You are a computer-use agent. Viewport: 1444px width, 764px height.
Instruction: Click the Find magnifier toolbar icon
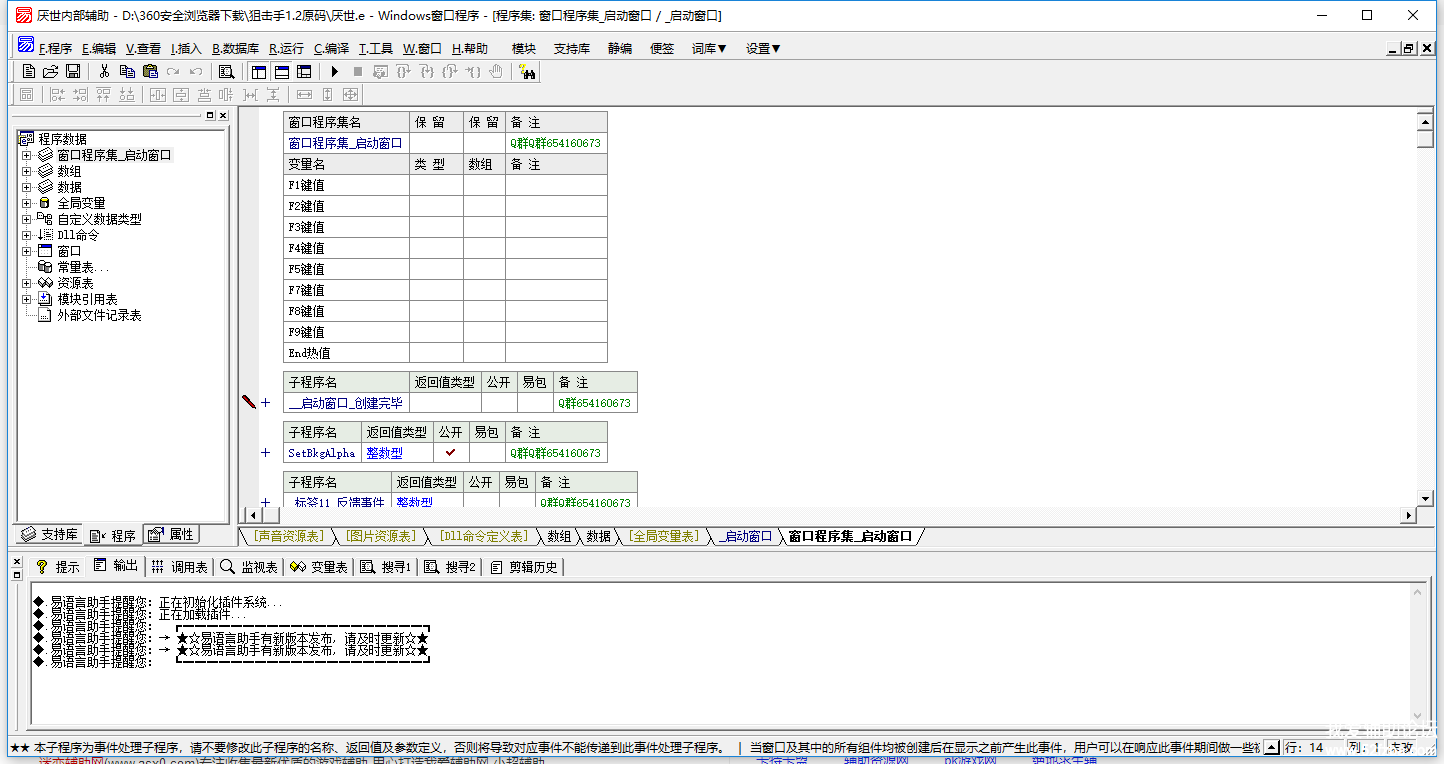(x=227, y=71)
